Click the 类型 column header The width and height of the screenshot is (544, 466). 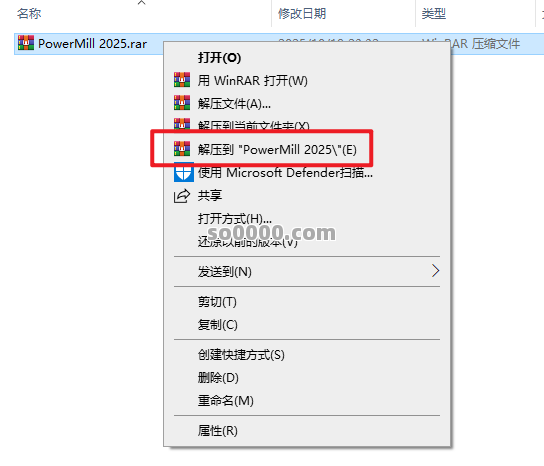pos(434,14)
